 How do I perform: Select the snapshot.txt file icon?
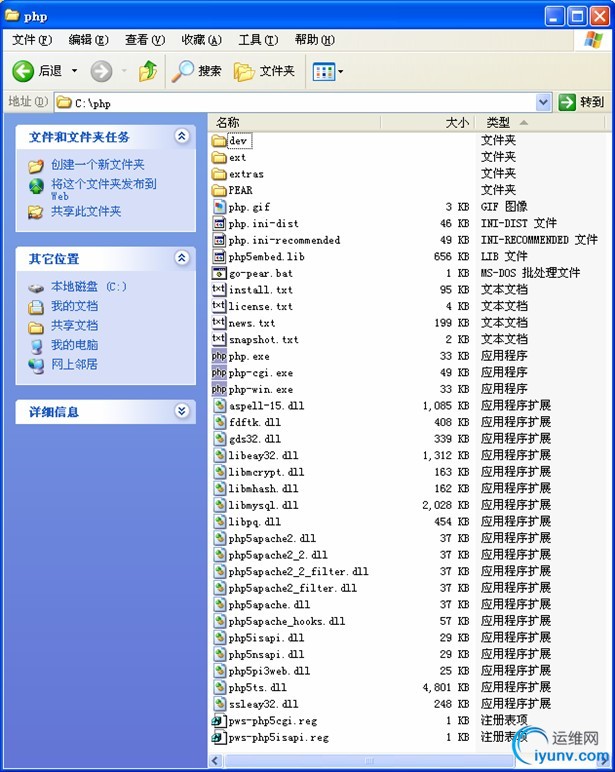(219, 339)
